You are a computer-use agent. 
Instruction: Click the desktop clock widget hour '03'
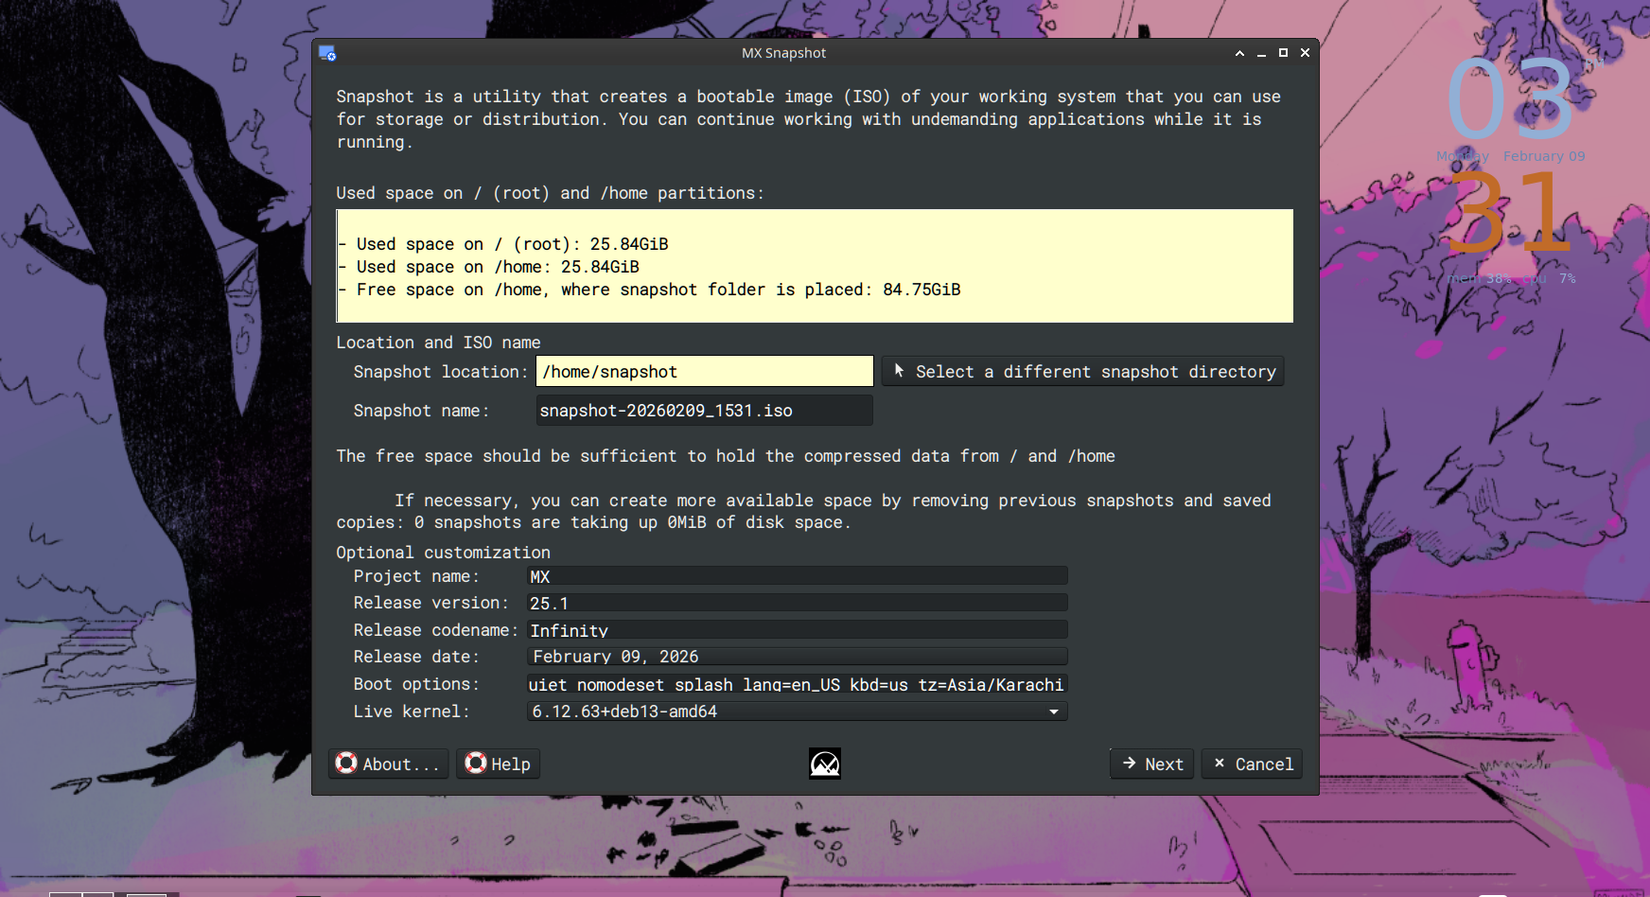point(1510,100)
